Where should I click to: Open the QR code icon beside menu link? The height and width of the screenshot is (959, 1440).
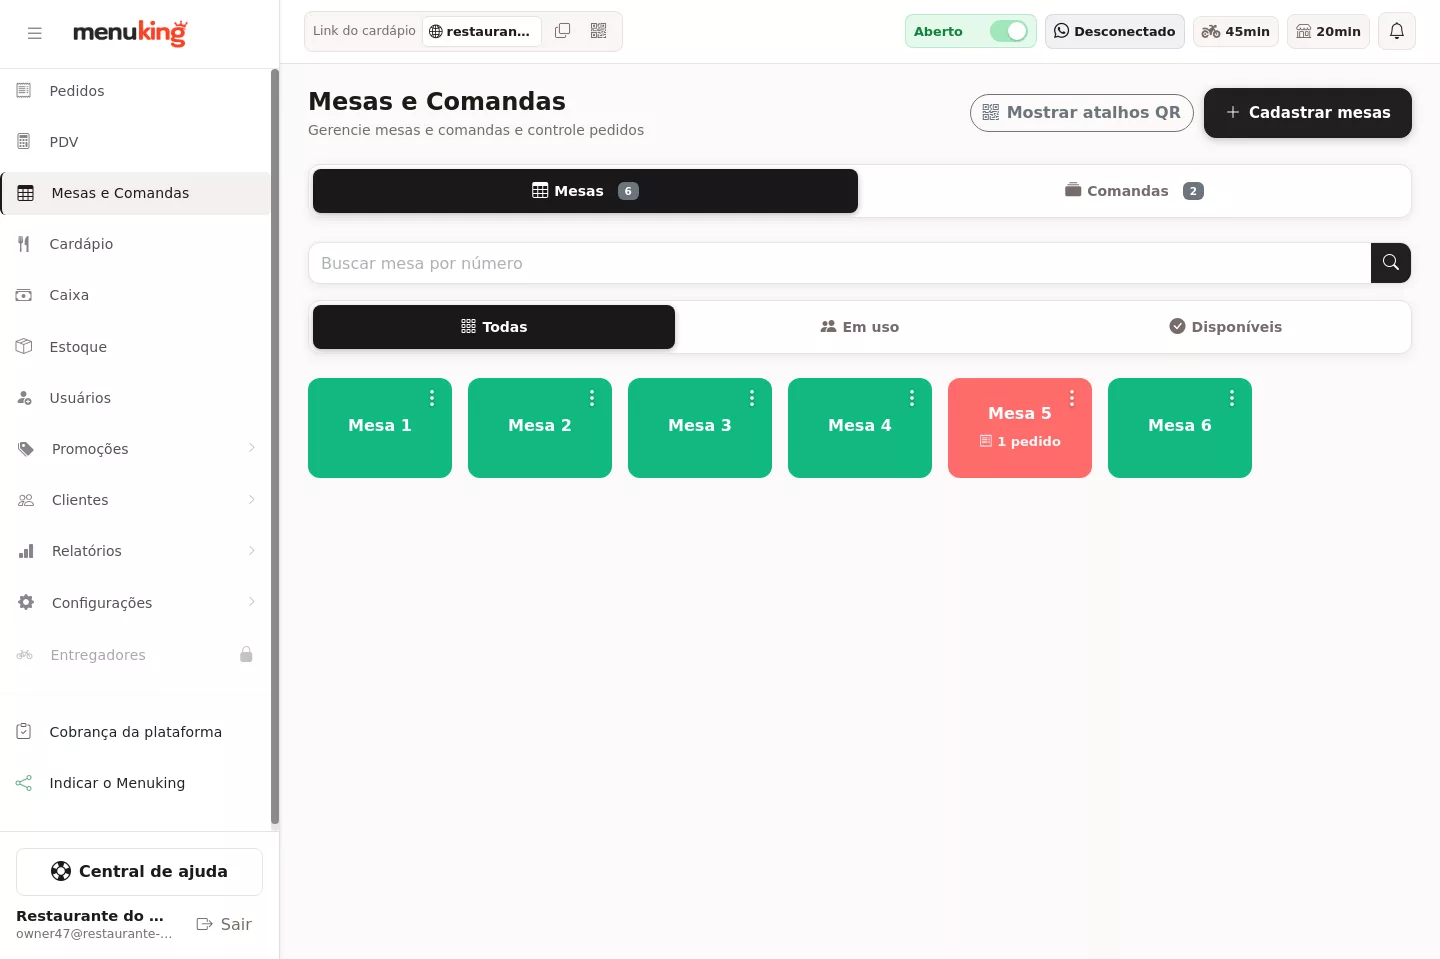click(x=599, y=31)
